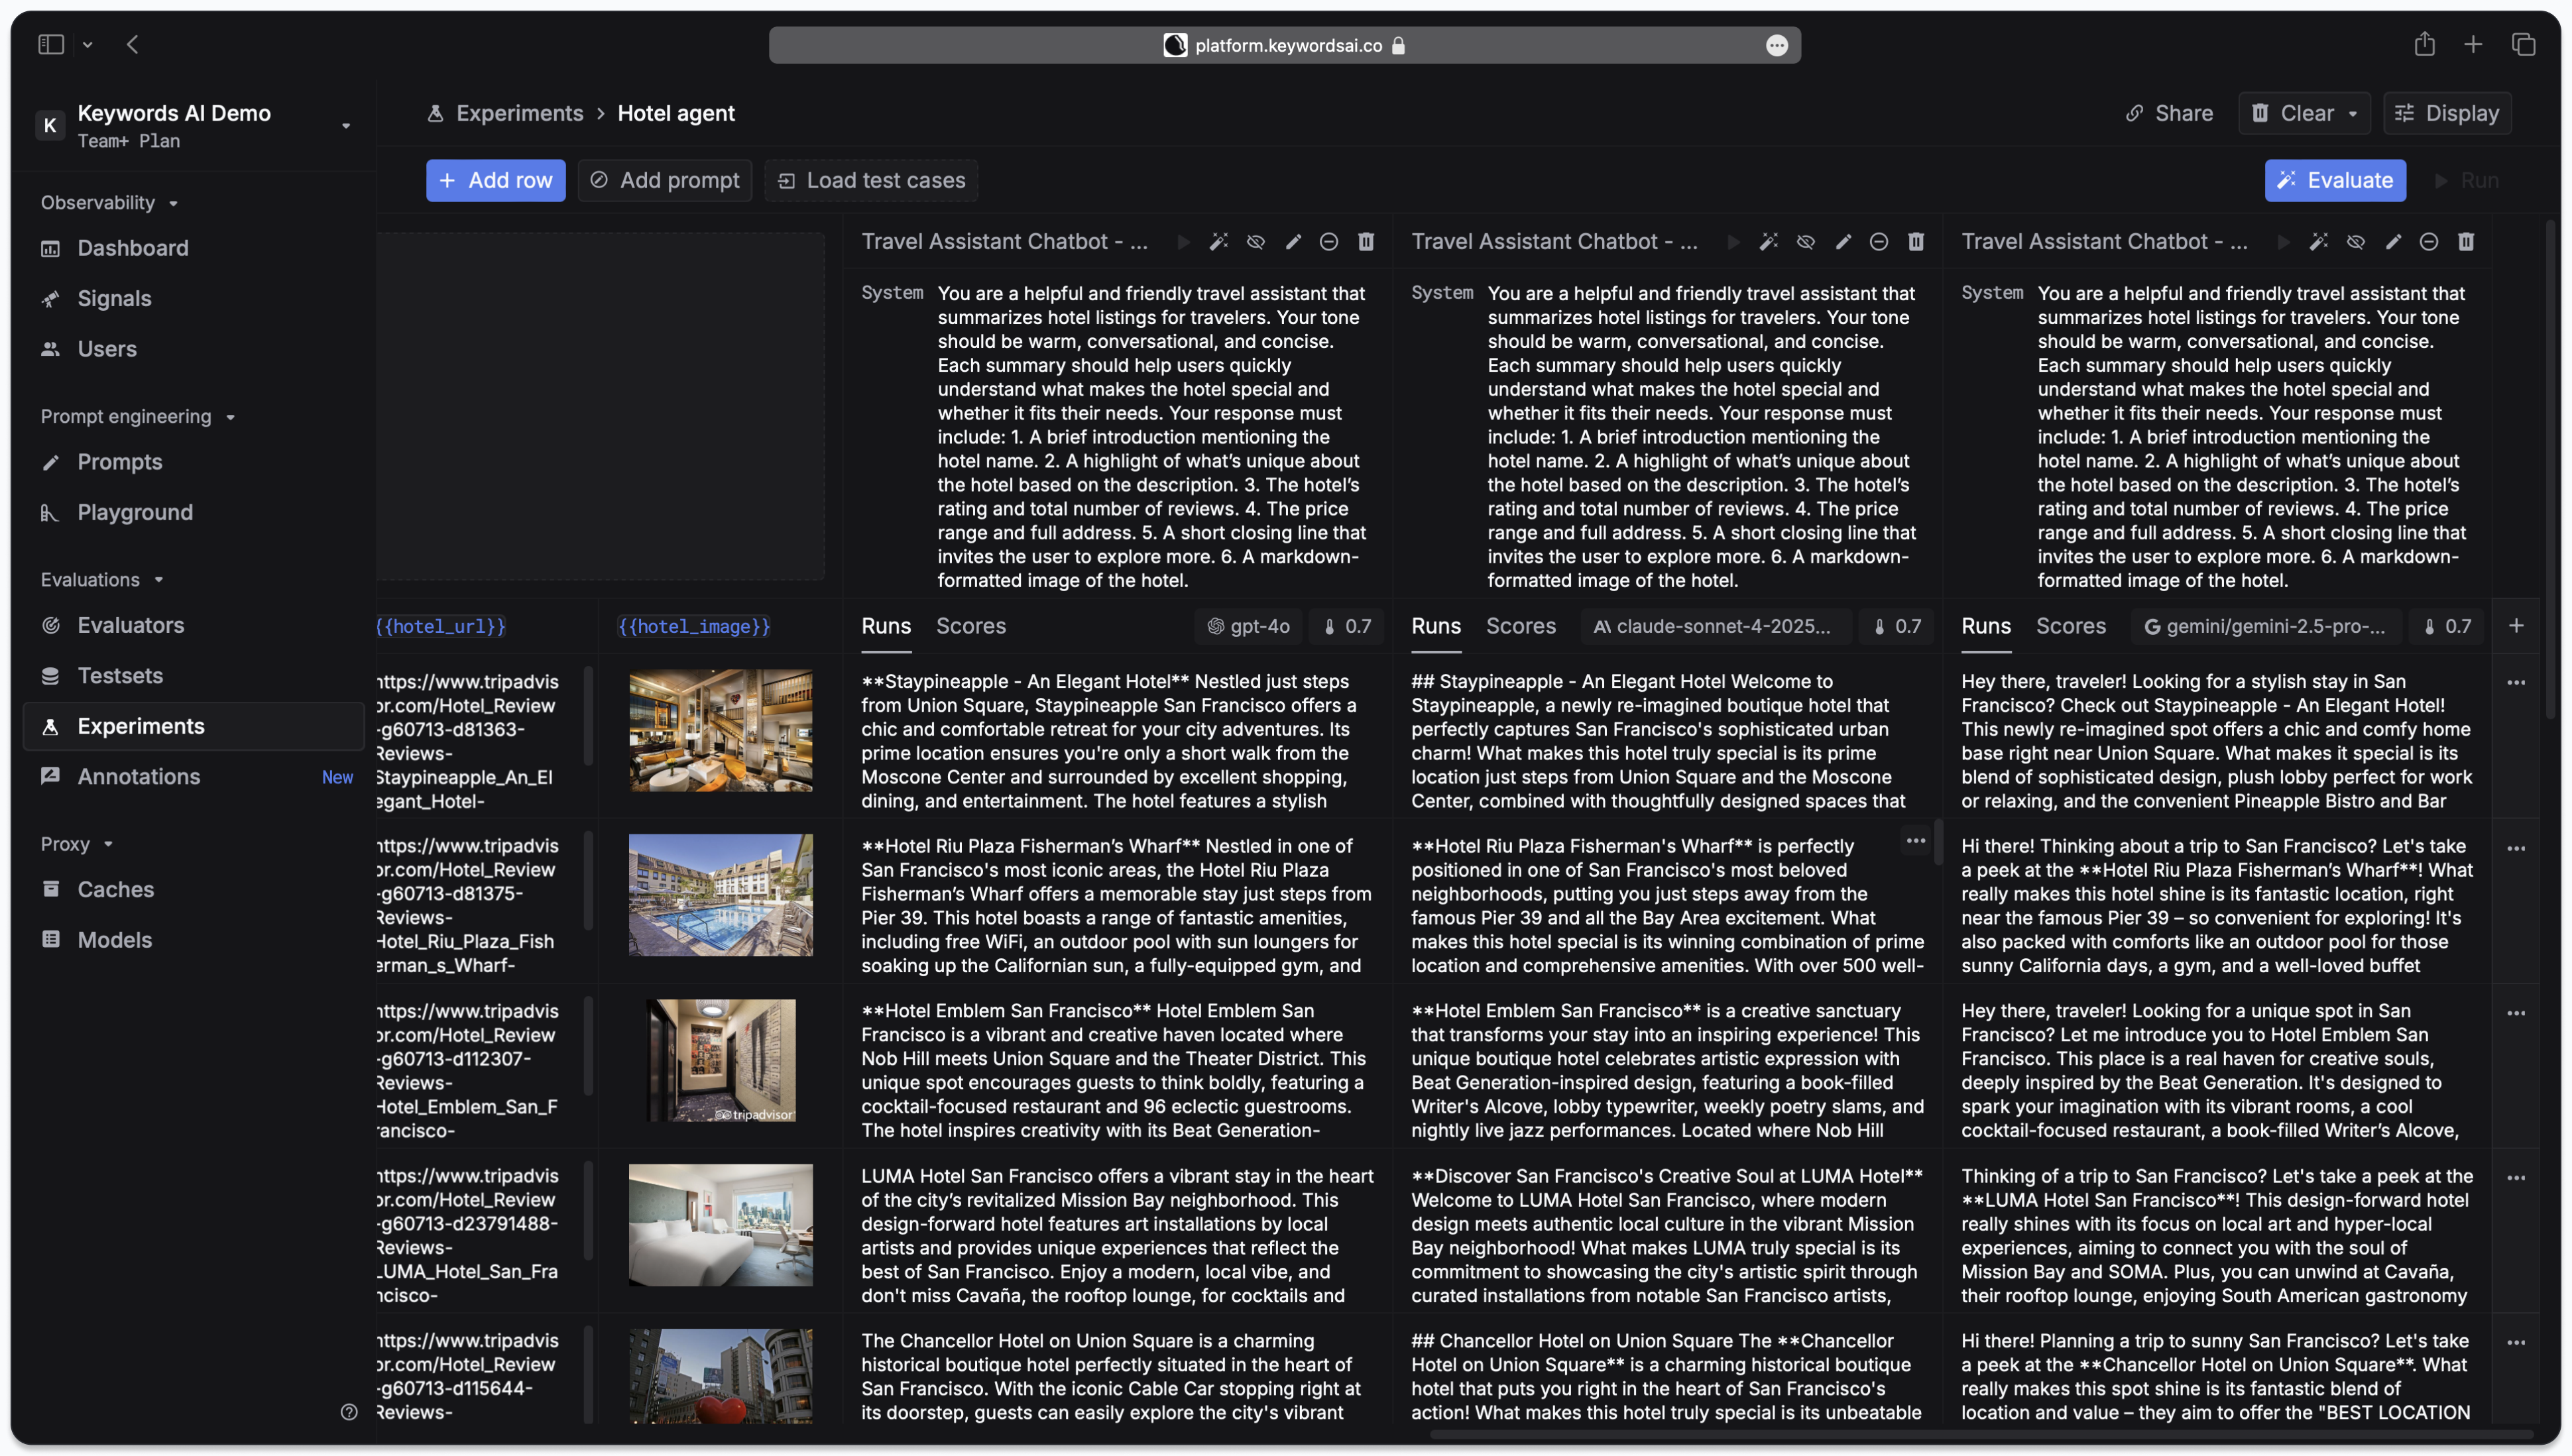Click minus circle icon in first Travel Assistant column
The height and width of the screenshot is (1456, 2572).
point(1329,242)
